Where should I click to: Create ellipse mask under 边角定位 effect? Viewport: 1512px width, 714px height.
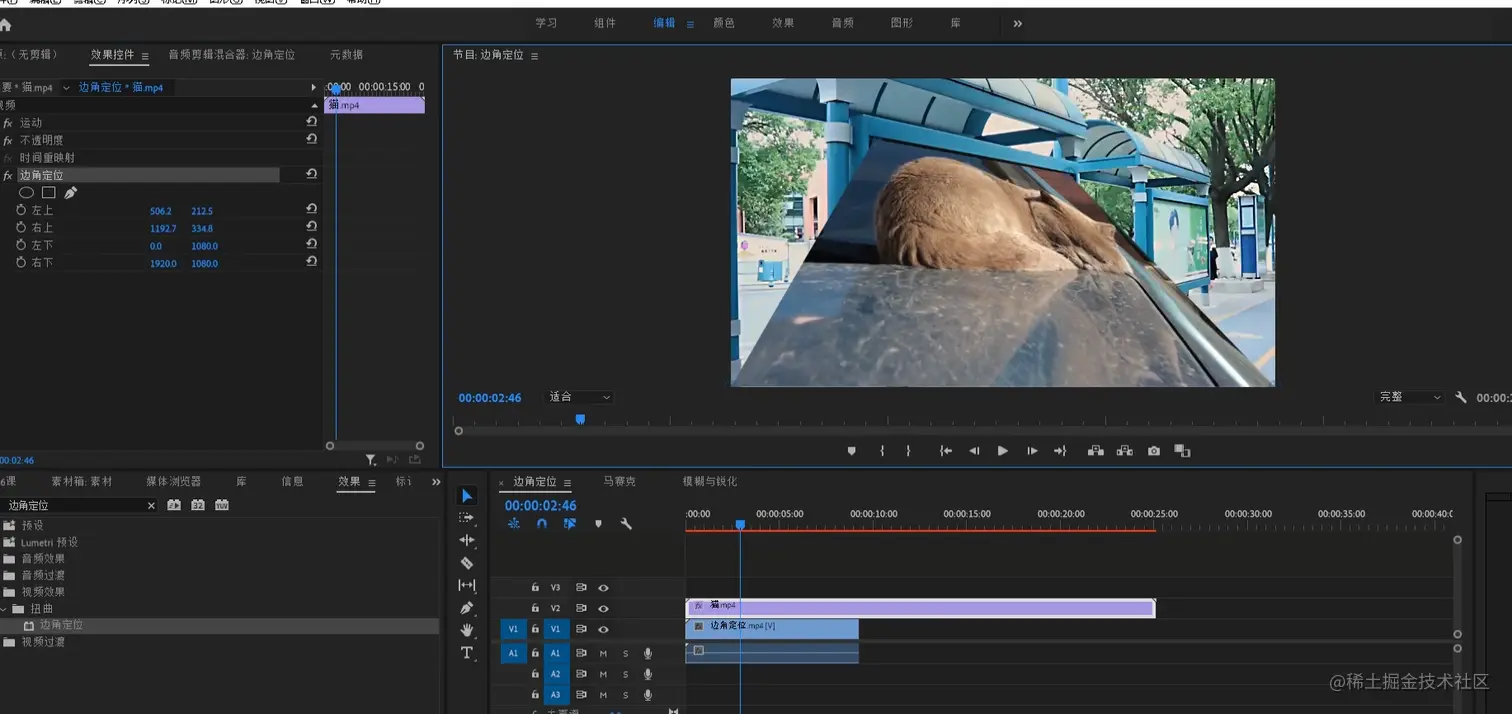coord(27,193)
